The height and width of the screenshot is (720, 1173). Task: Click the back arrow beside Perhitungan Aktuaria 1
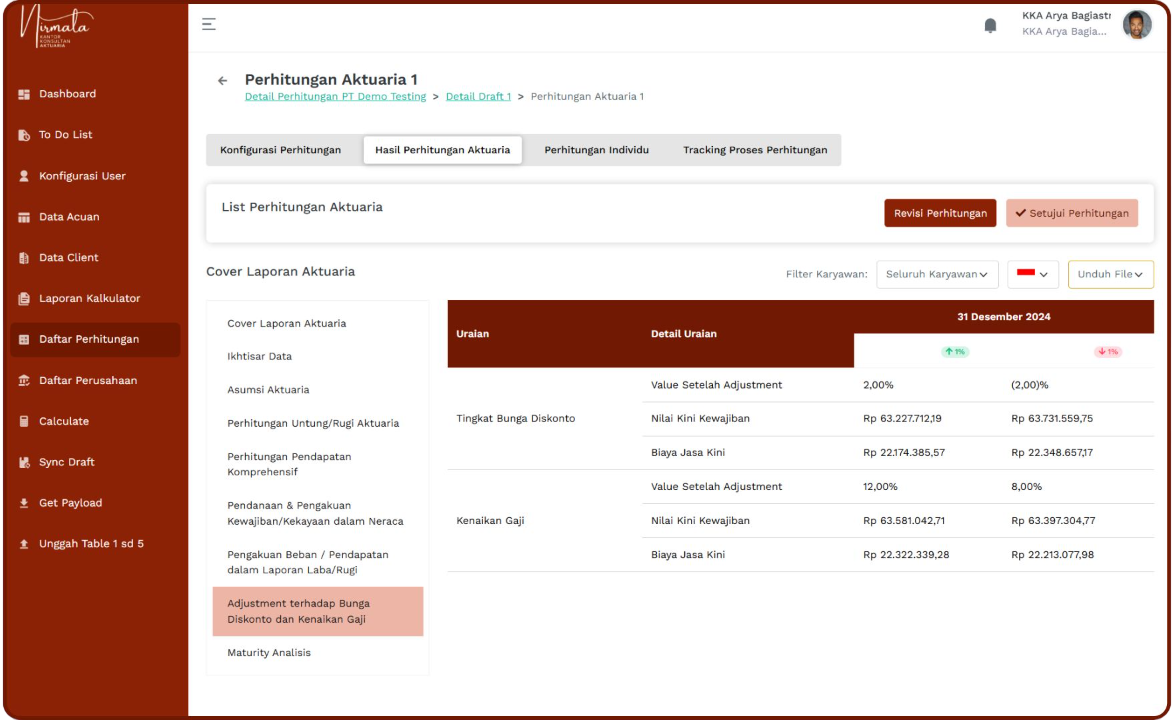223,80
